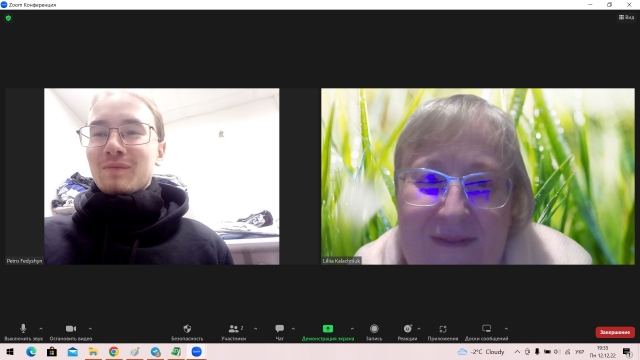Open the Windows Start menu
Viewport: 640px width, 360px height.
pyautogui.click(x=10, y=351)
